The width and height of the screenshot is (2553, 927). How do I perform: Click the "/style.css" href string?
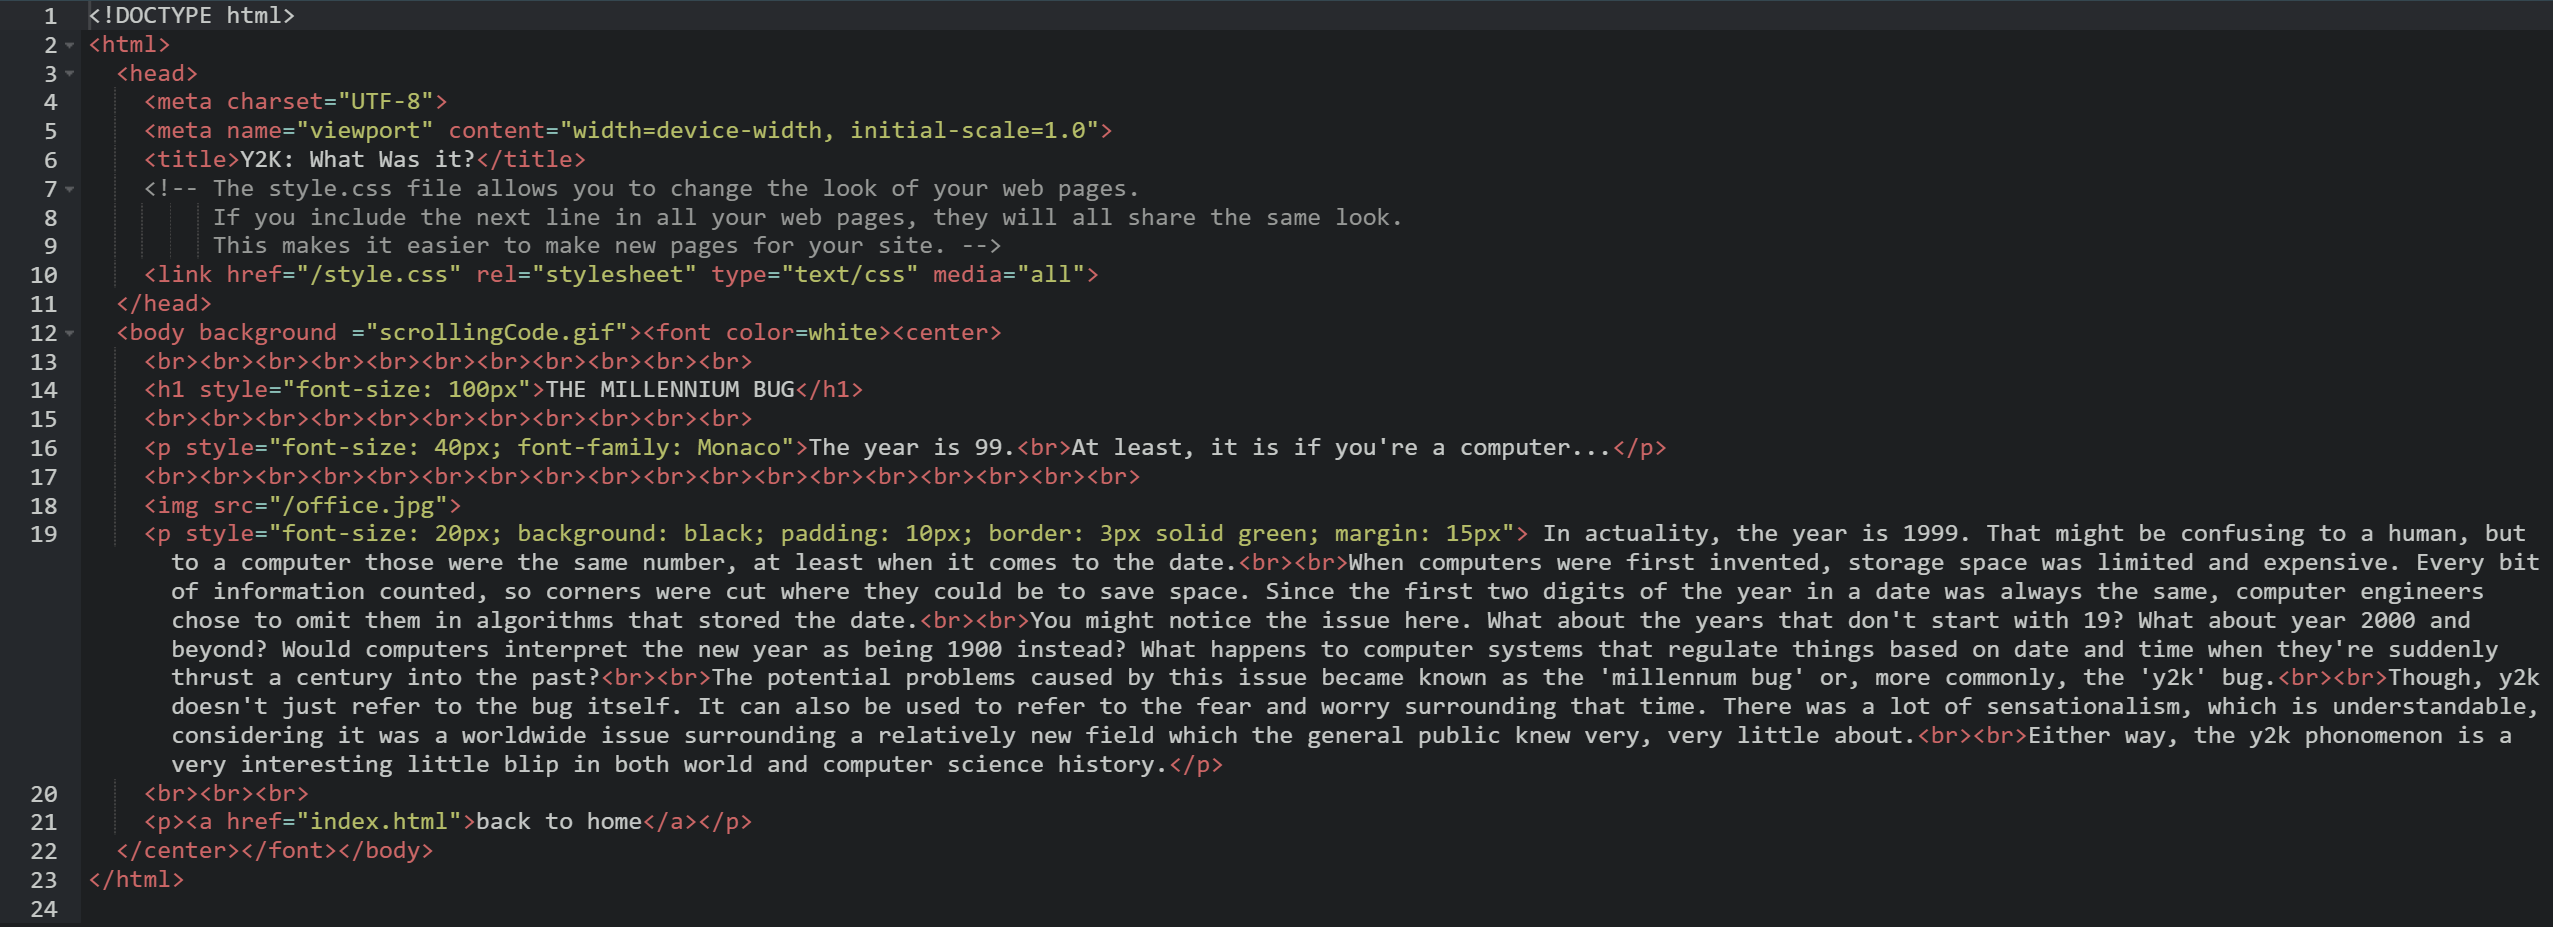(379, 275)
